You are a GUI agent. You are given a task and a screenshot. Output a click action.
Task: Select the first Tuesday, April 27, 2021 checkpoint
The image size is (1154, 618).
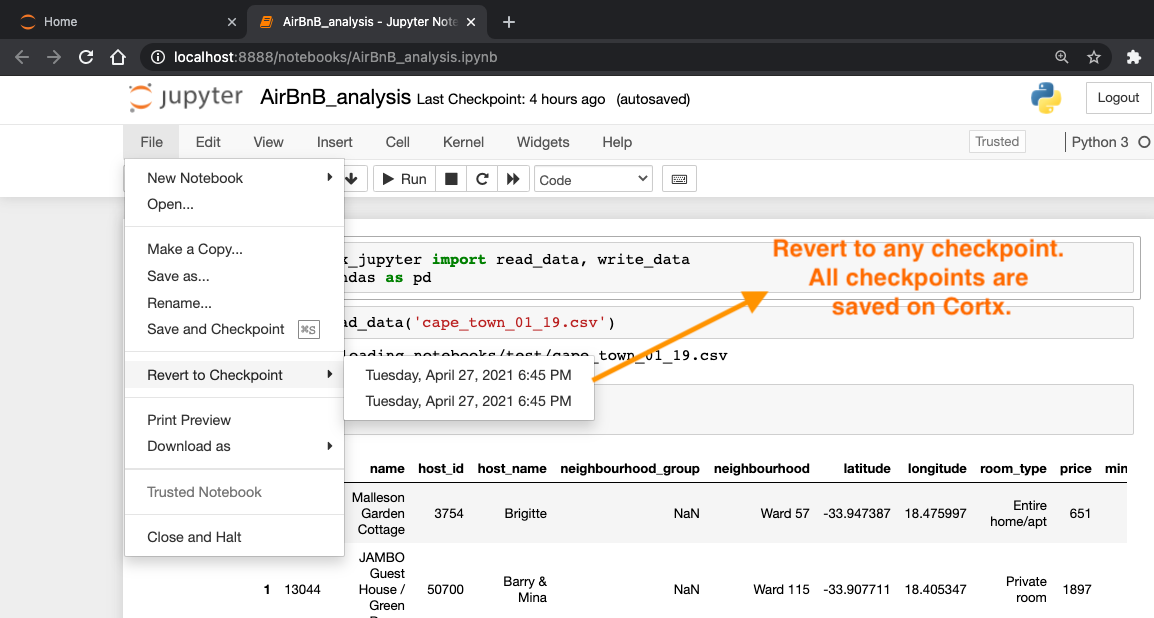point(469,375)
